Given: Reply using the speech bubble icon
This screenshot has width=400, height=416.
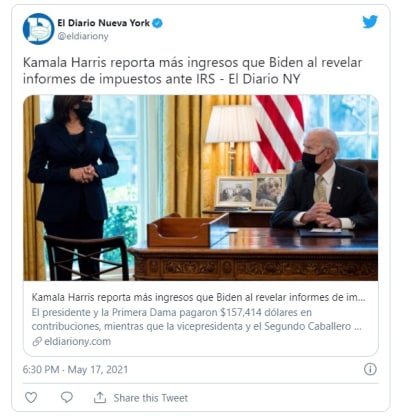Looking at the screenshot, I should tap(67, 397).
